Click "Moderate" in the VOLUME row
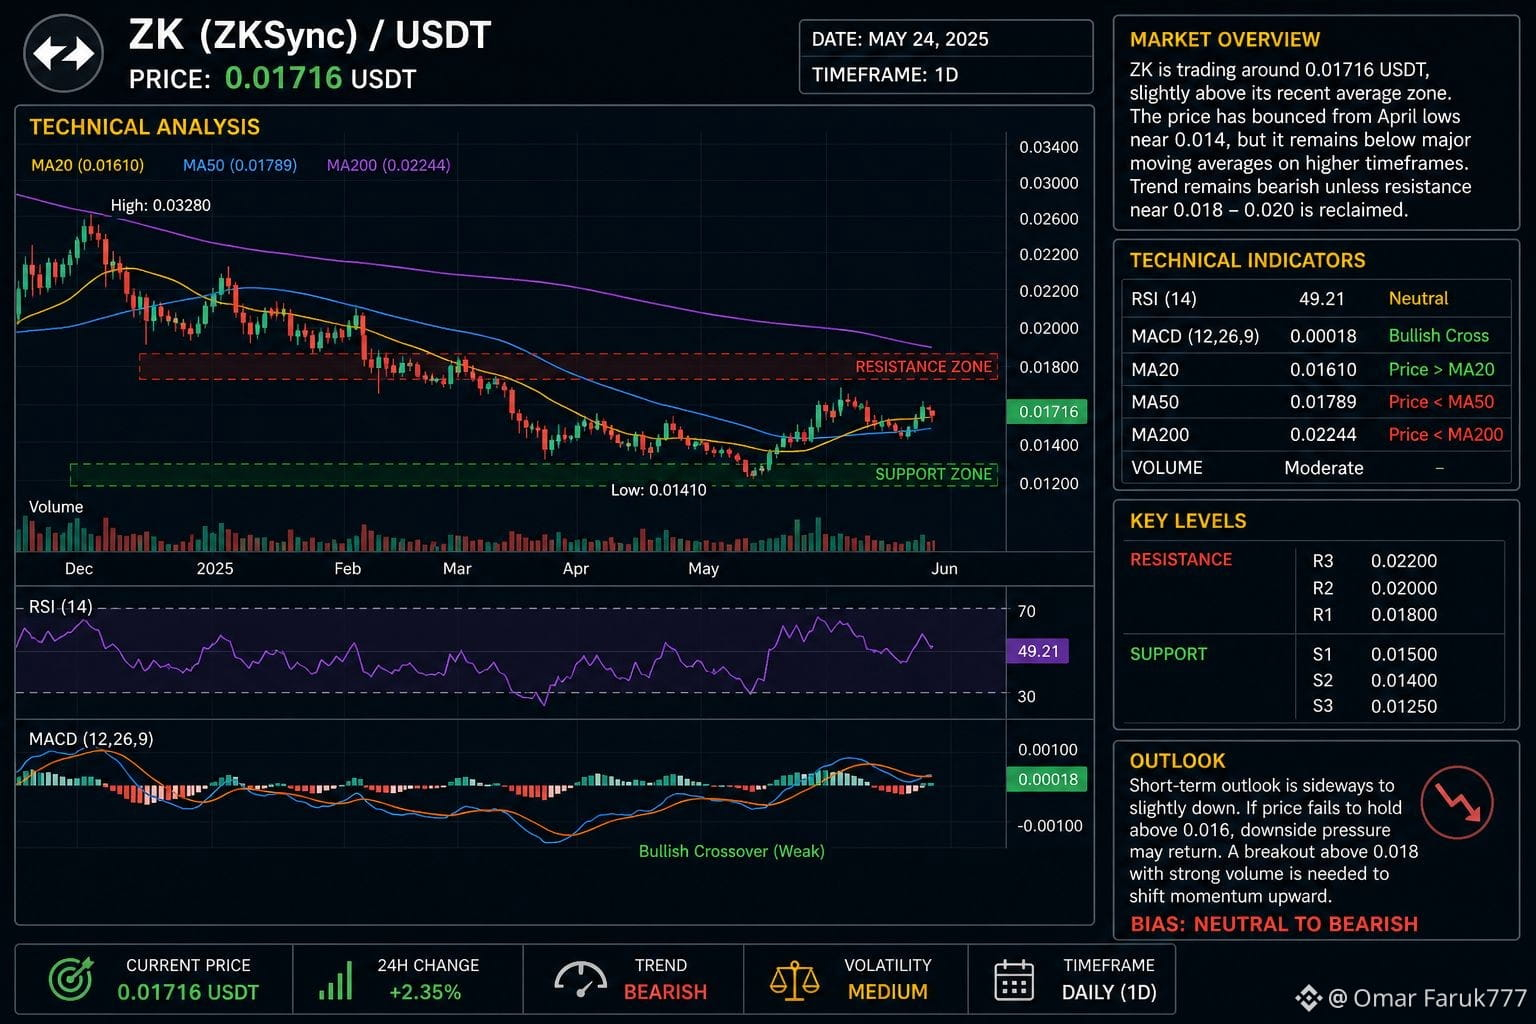The height and width of the screenshot is (1024, 1536). pyautogui.click(x=1324, y=468)
